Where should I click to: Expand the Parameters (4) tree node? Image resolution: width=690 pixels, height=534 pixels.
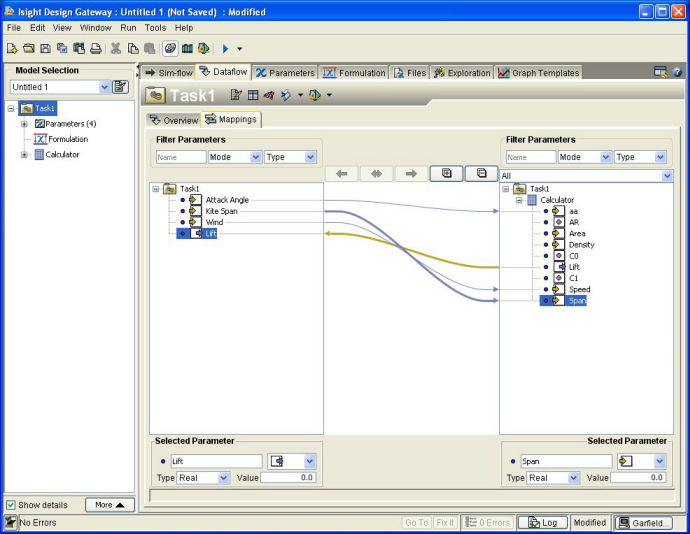(25, 124)
